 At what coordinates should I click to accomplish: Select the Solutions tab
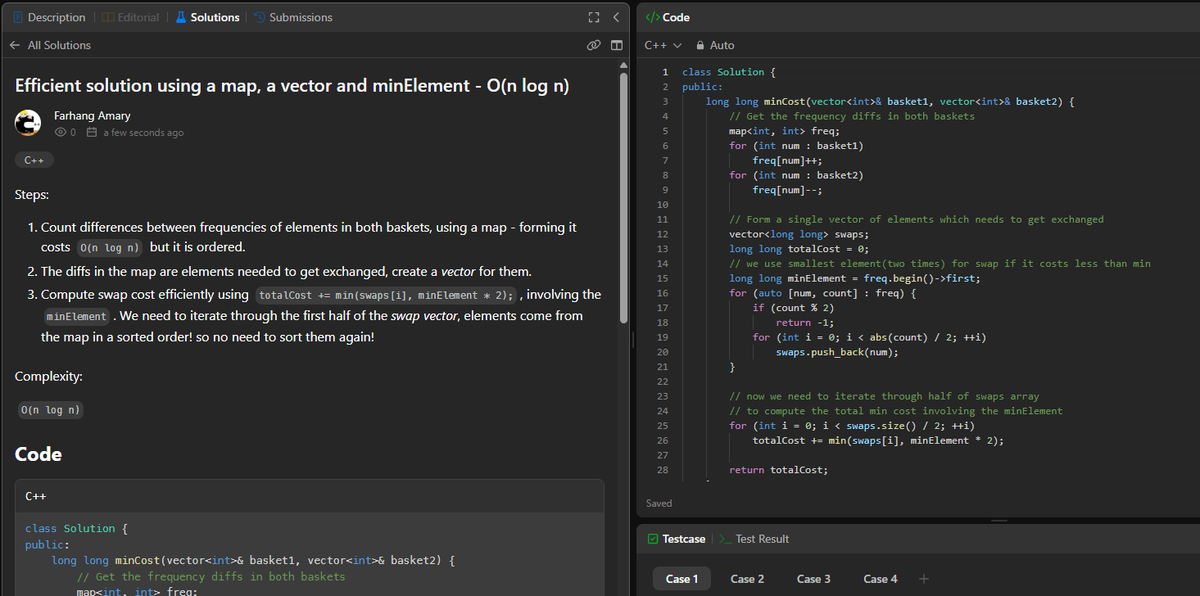[207, 17]
